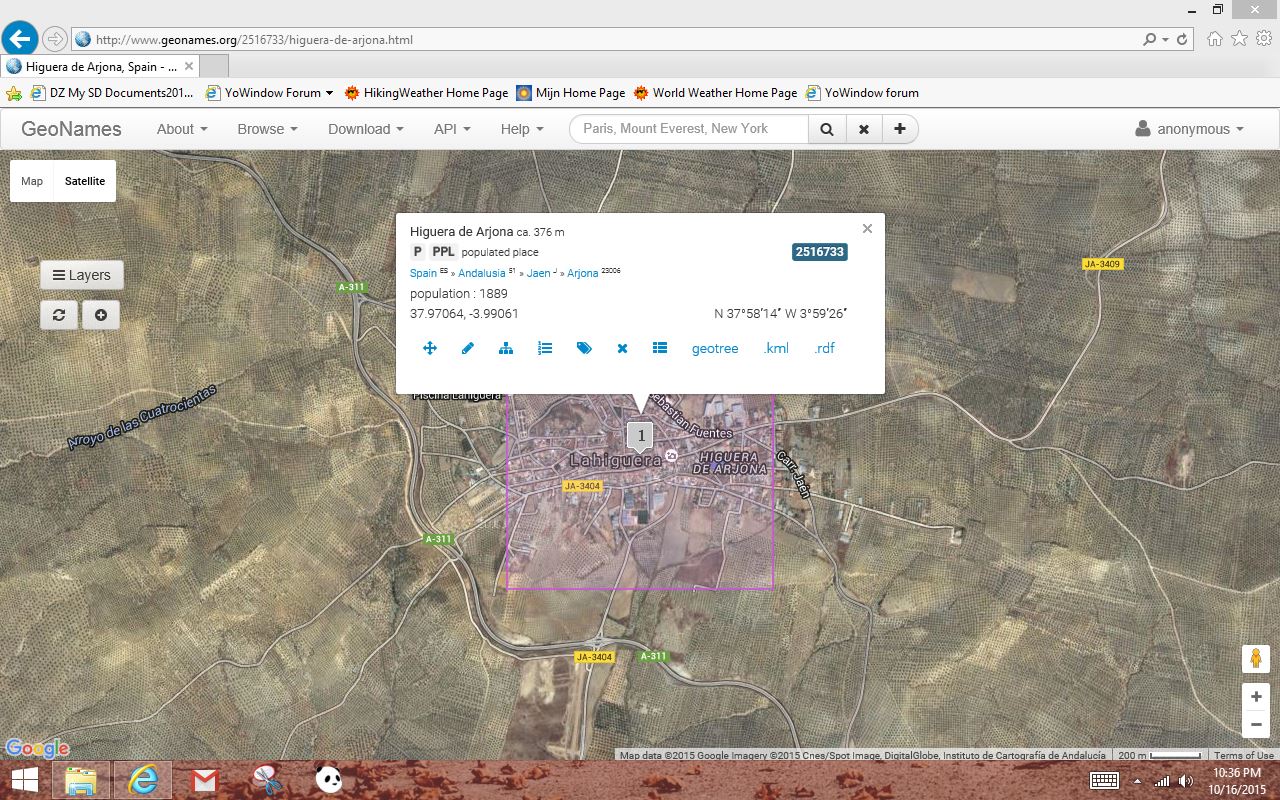The image size is (1280, 800).
Task: Click the numbered list icon in popup
Action: (545, 348)
